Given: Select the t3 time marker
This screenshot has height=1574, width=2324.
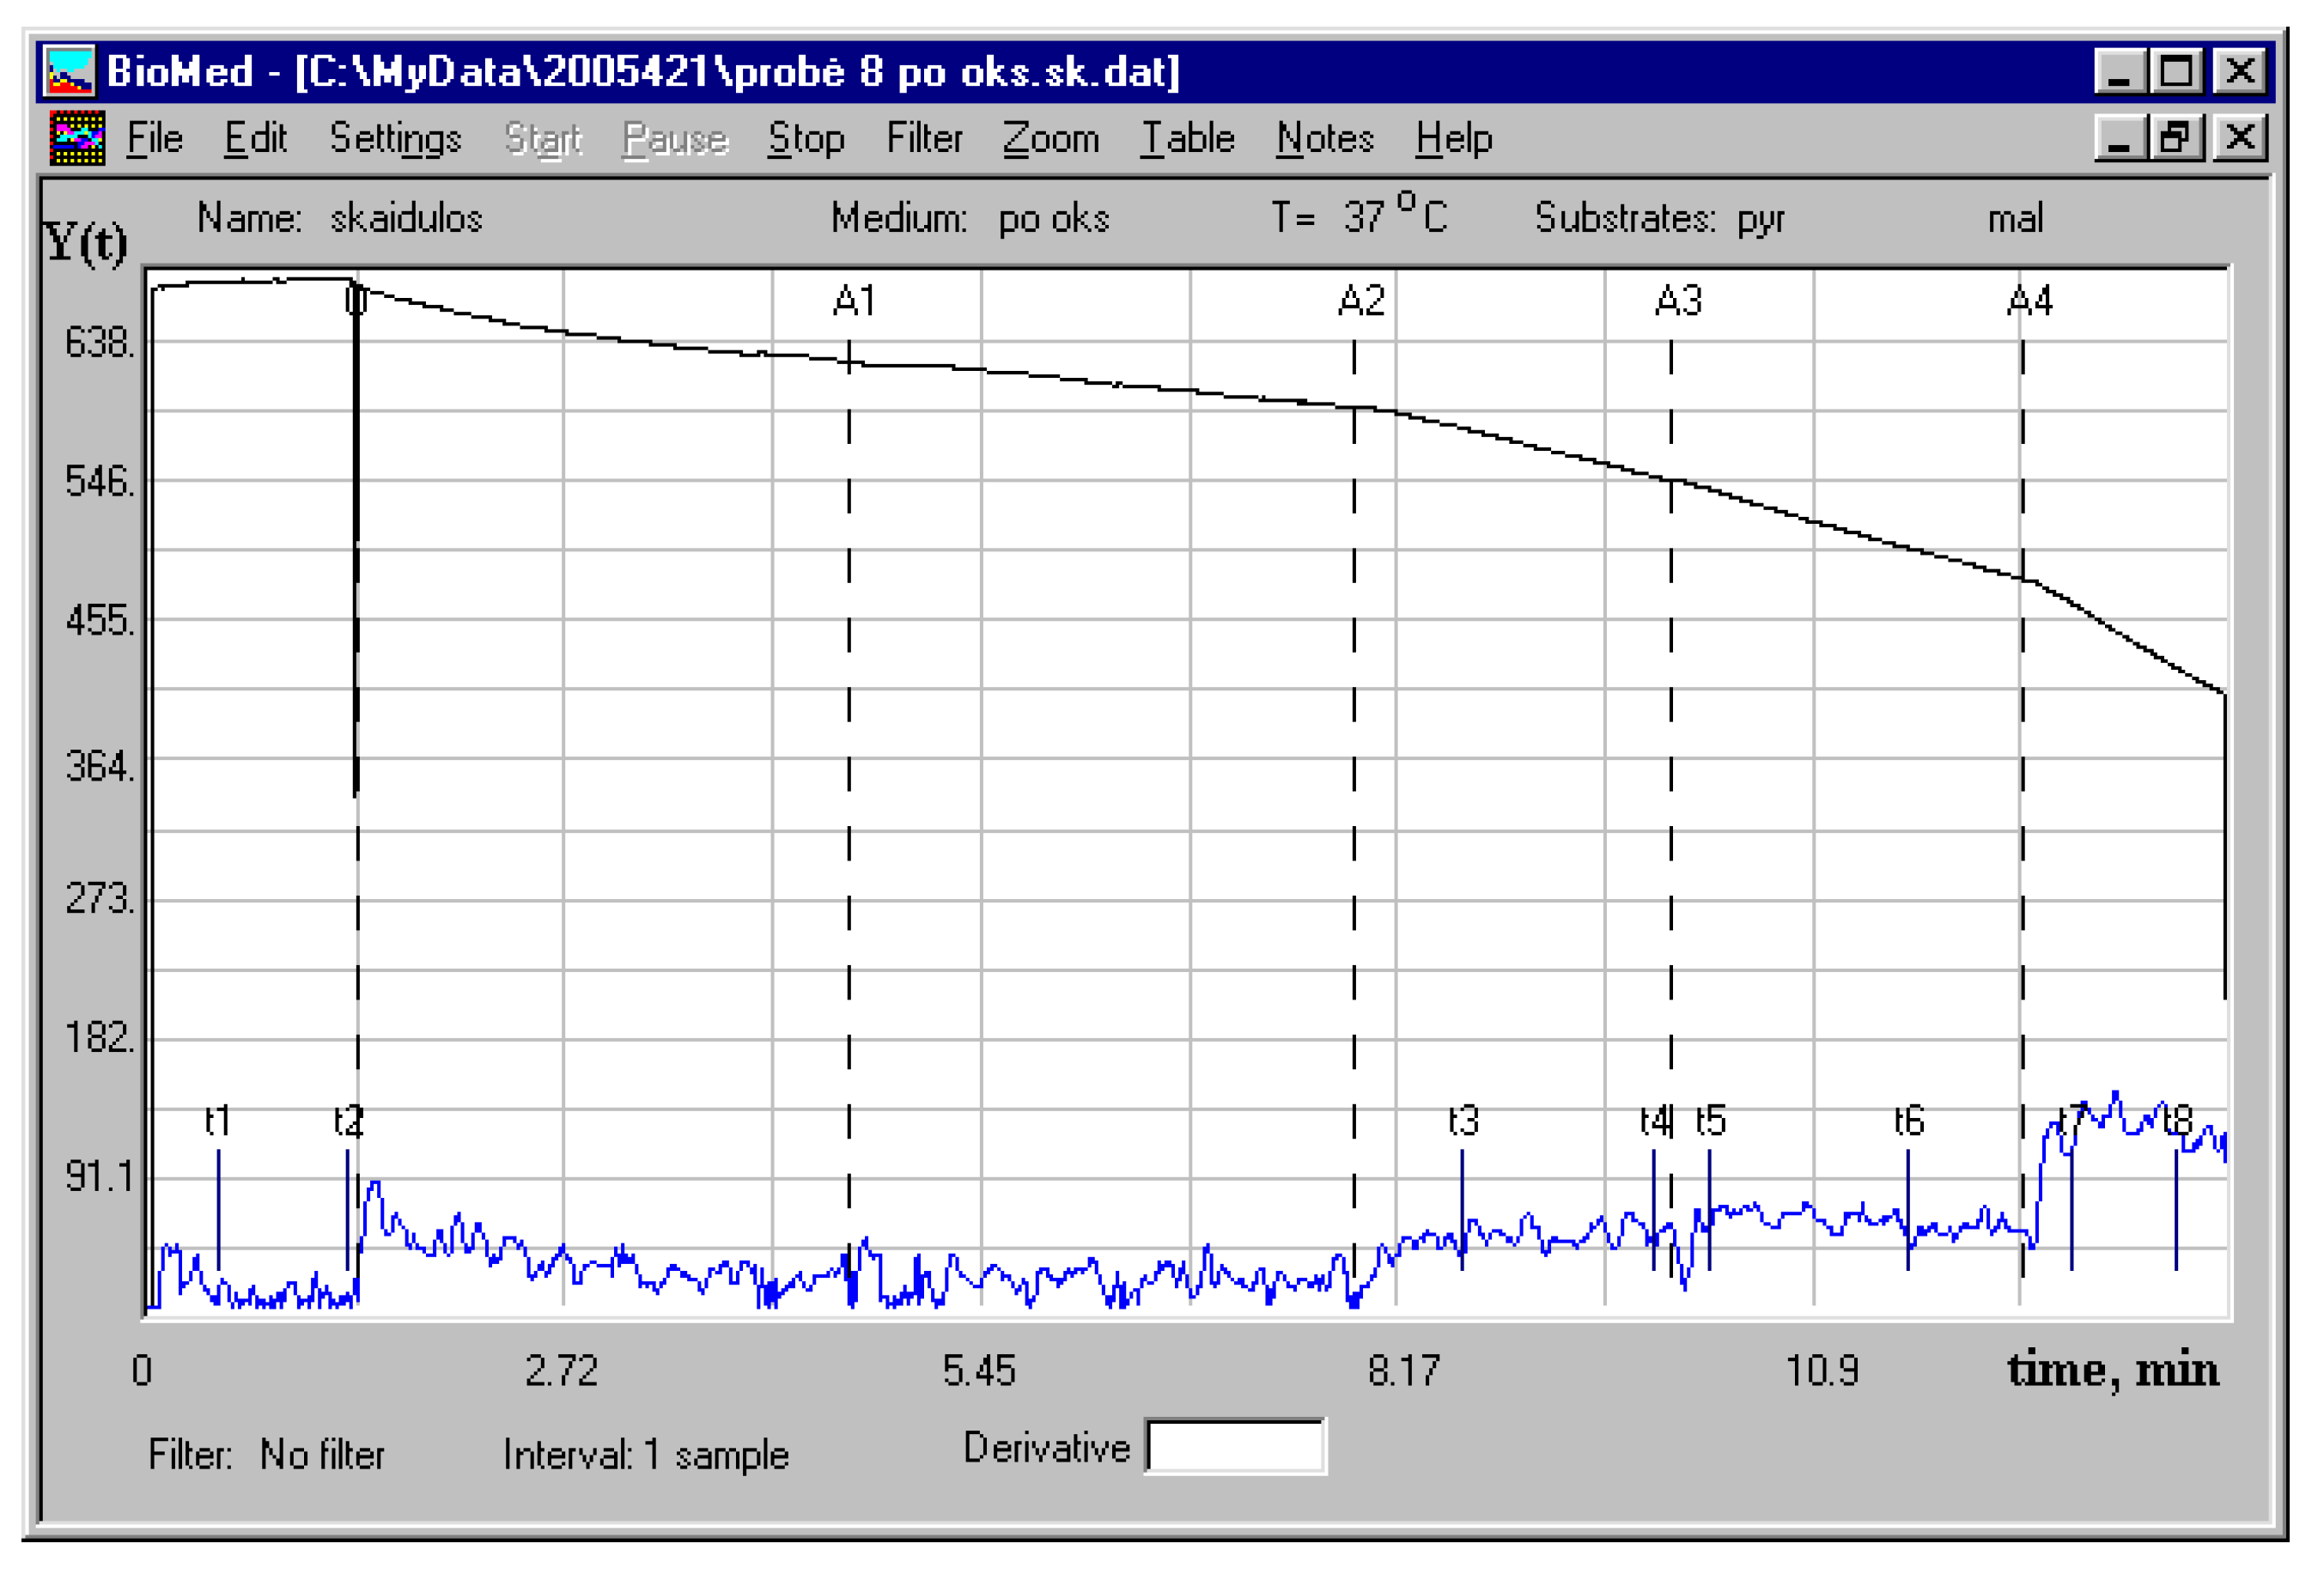Looking at the screenshot, I should (x=1463, y=1121).
